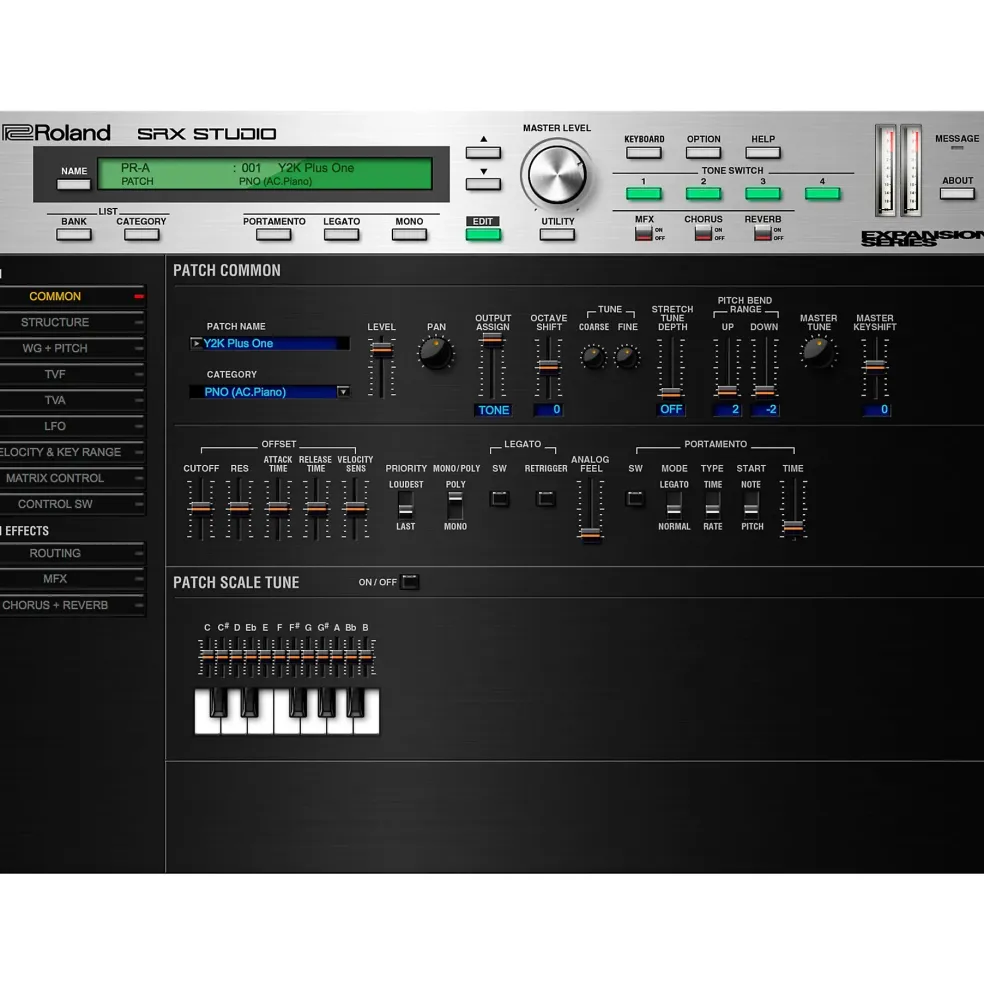Open the MFX effects tab in sidebar
Screen dimensions: 984x985
tap(72, 579)
